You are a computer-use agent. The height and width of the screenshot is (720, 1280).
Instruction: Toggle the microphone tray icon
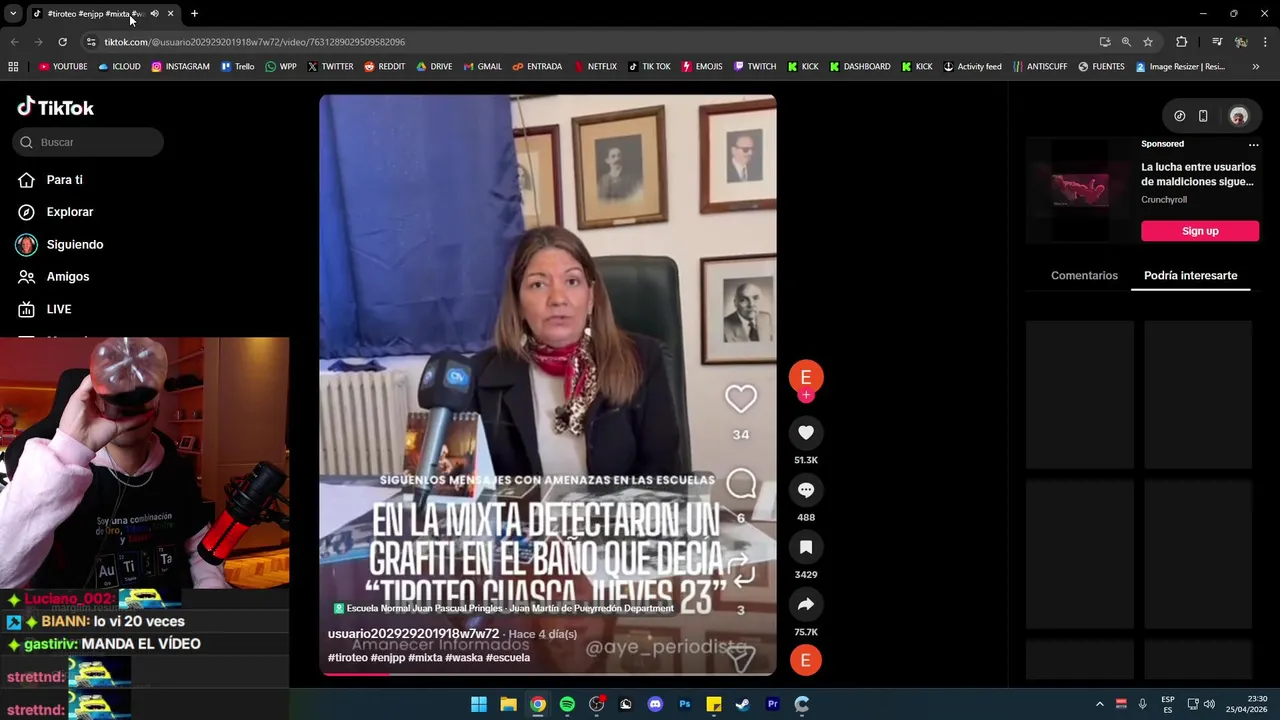coord(1142,704)
